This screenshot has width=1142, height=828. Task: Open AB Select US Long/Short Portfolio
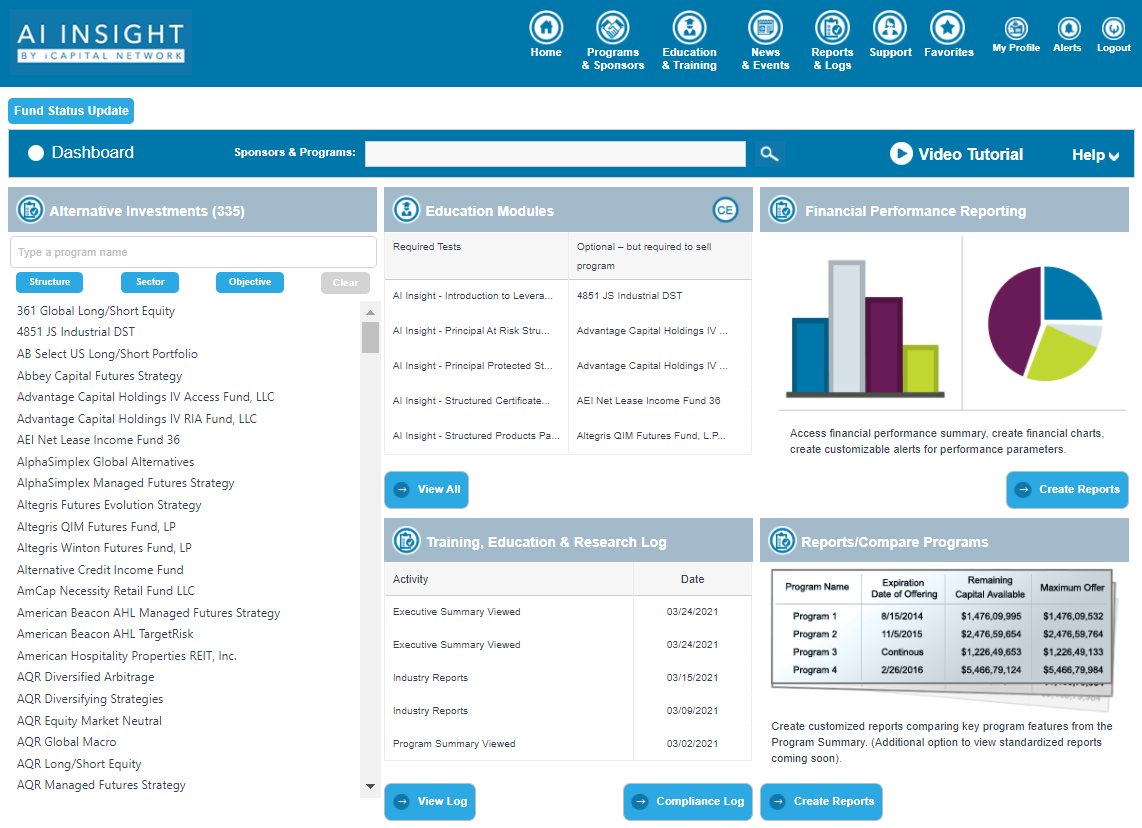[107, 354]
